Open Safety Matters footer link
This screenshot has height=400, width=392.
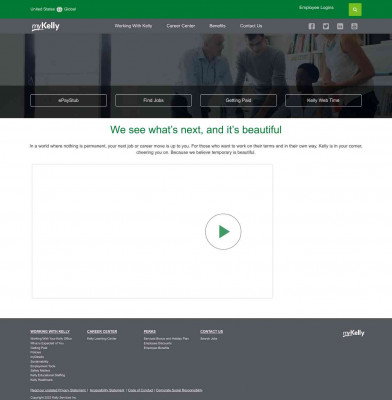[40, 371]
